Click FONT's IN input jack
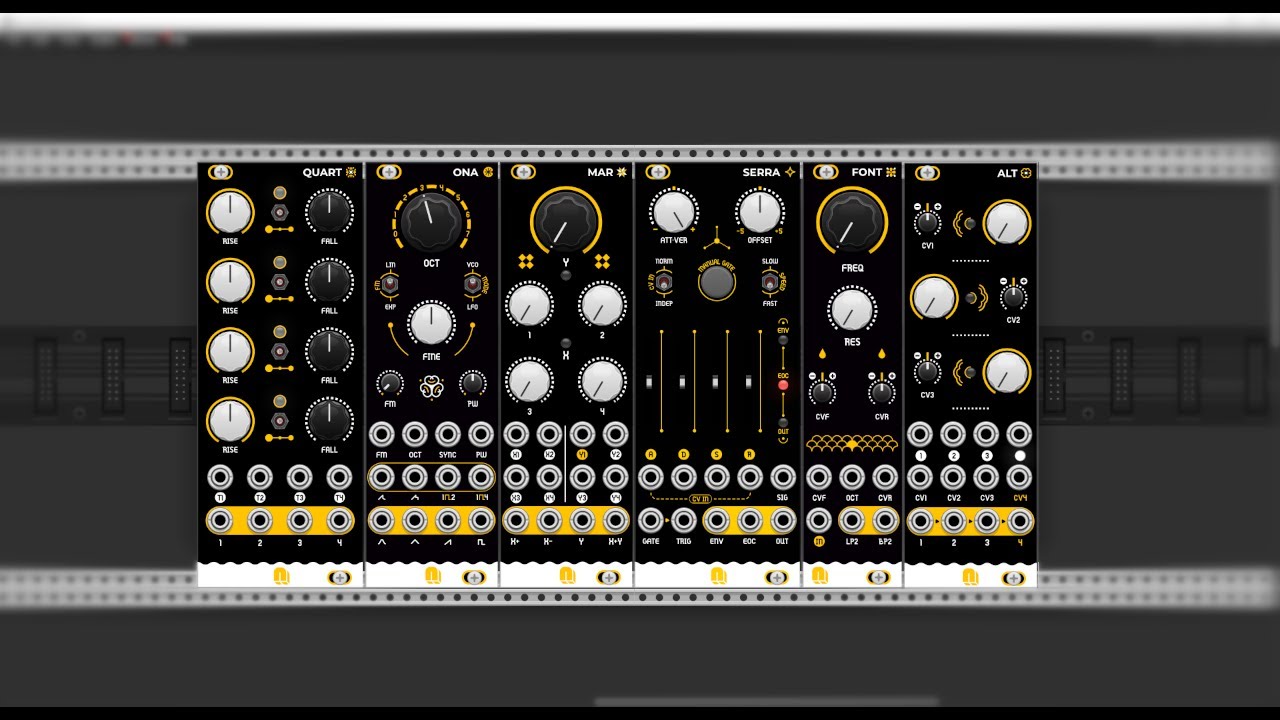The image size is (1280, 720). coord(819,520)
